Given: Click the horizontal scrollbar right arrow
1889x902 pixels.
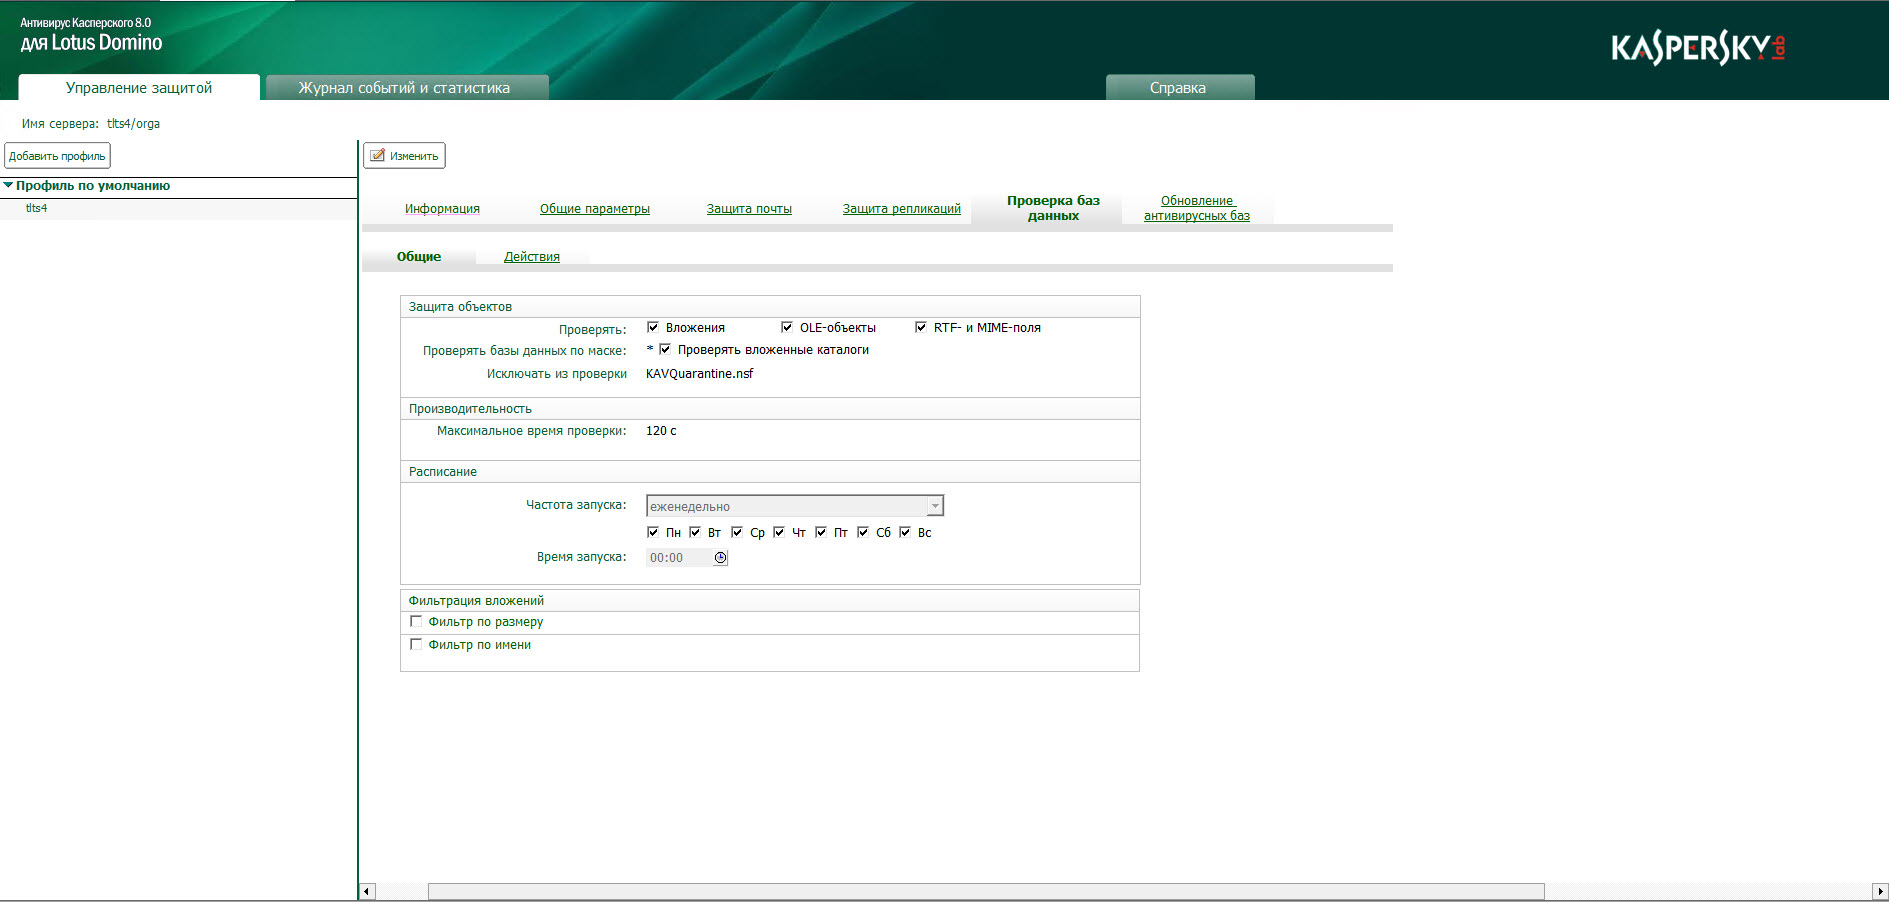Looking at the screenshot, I should point(1879,891).
